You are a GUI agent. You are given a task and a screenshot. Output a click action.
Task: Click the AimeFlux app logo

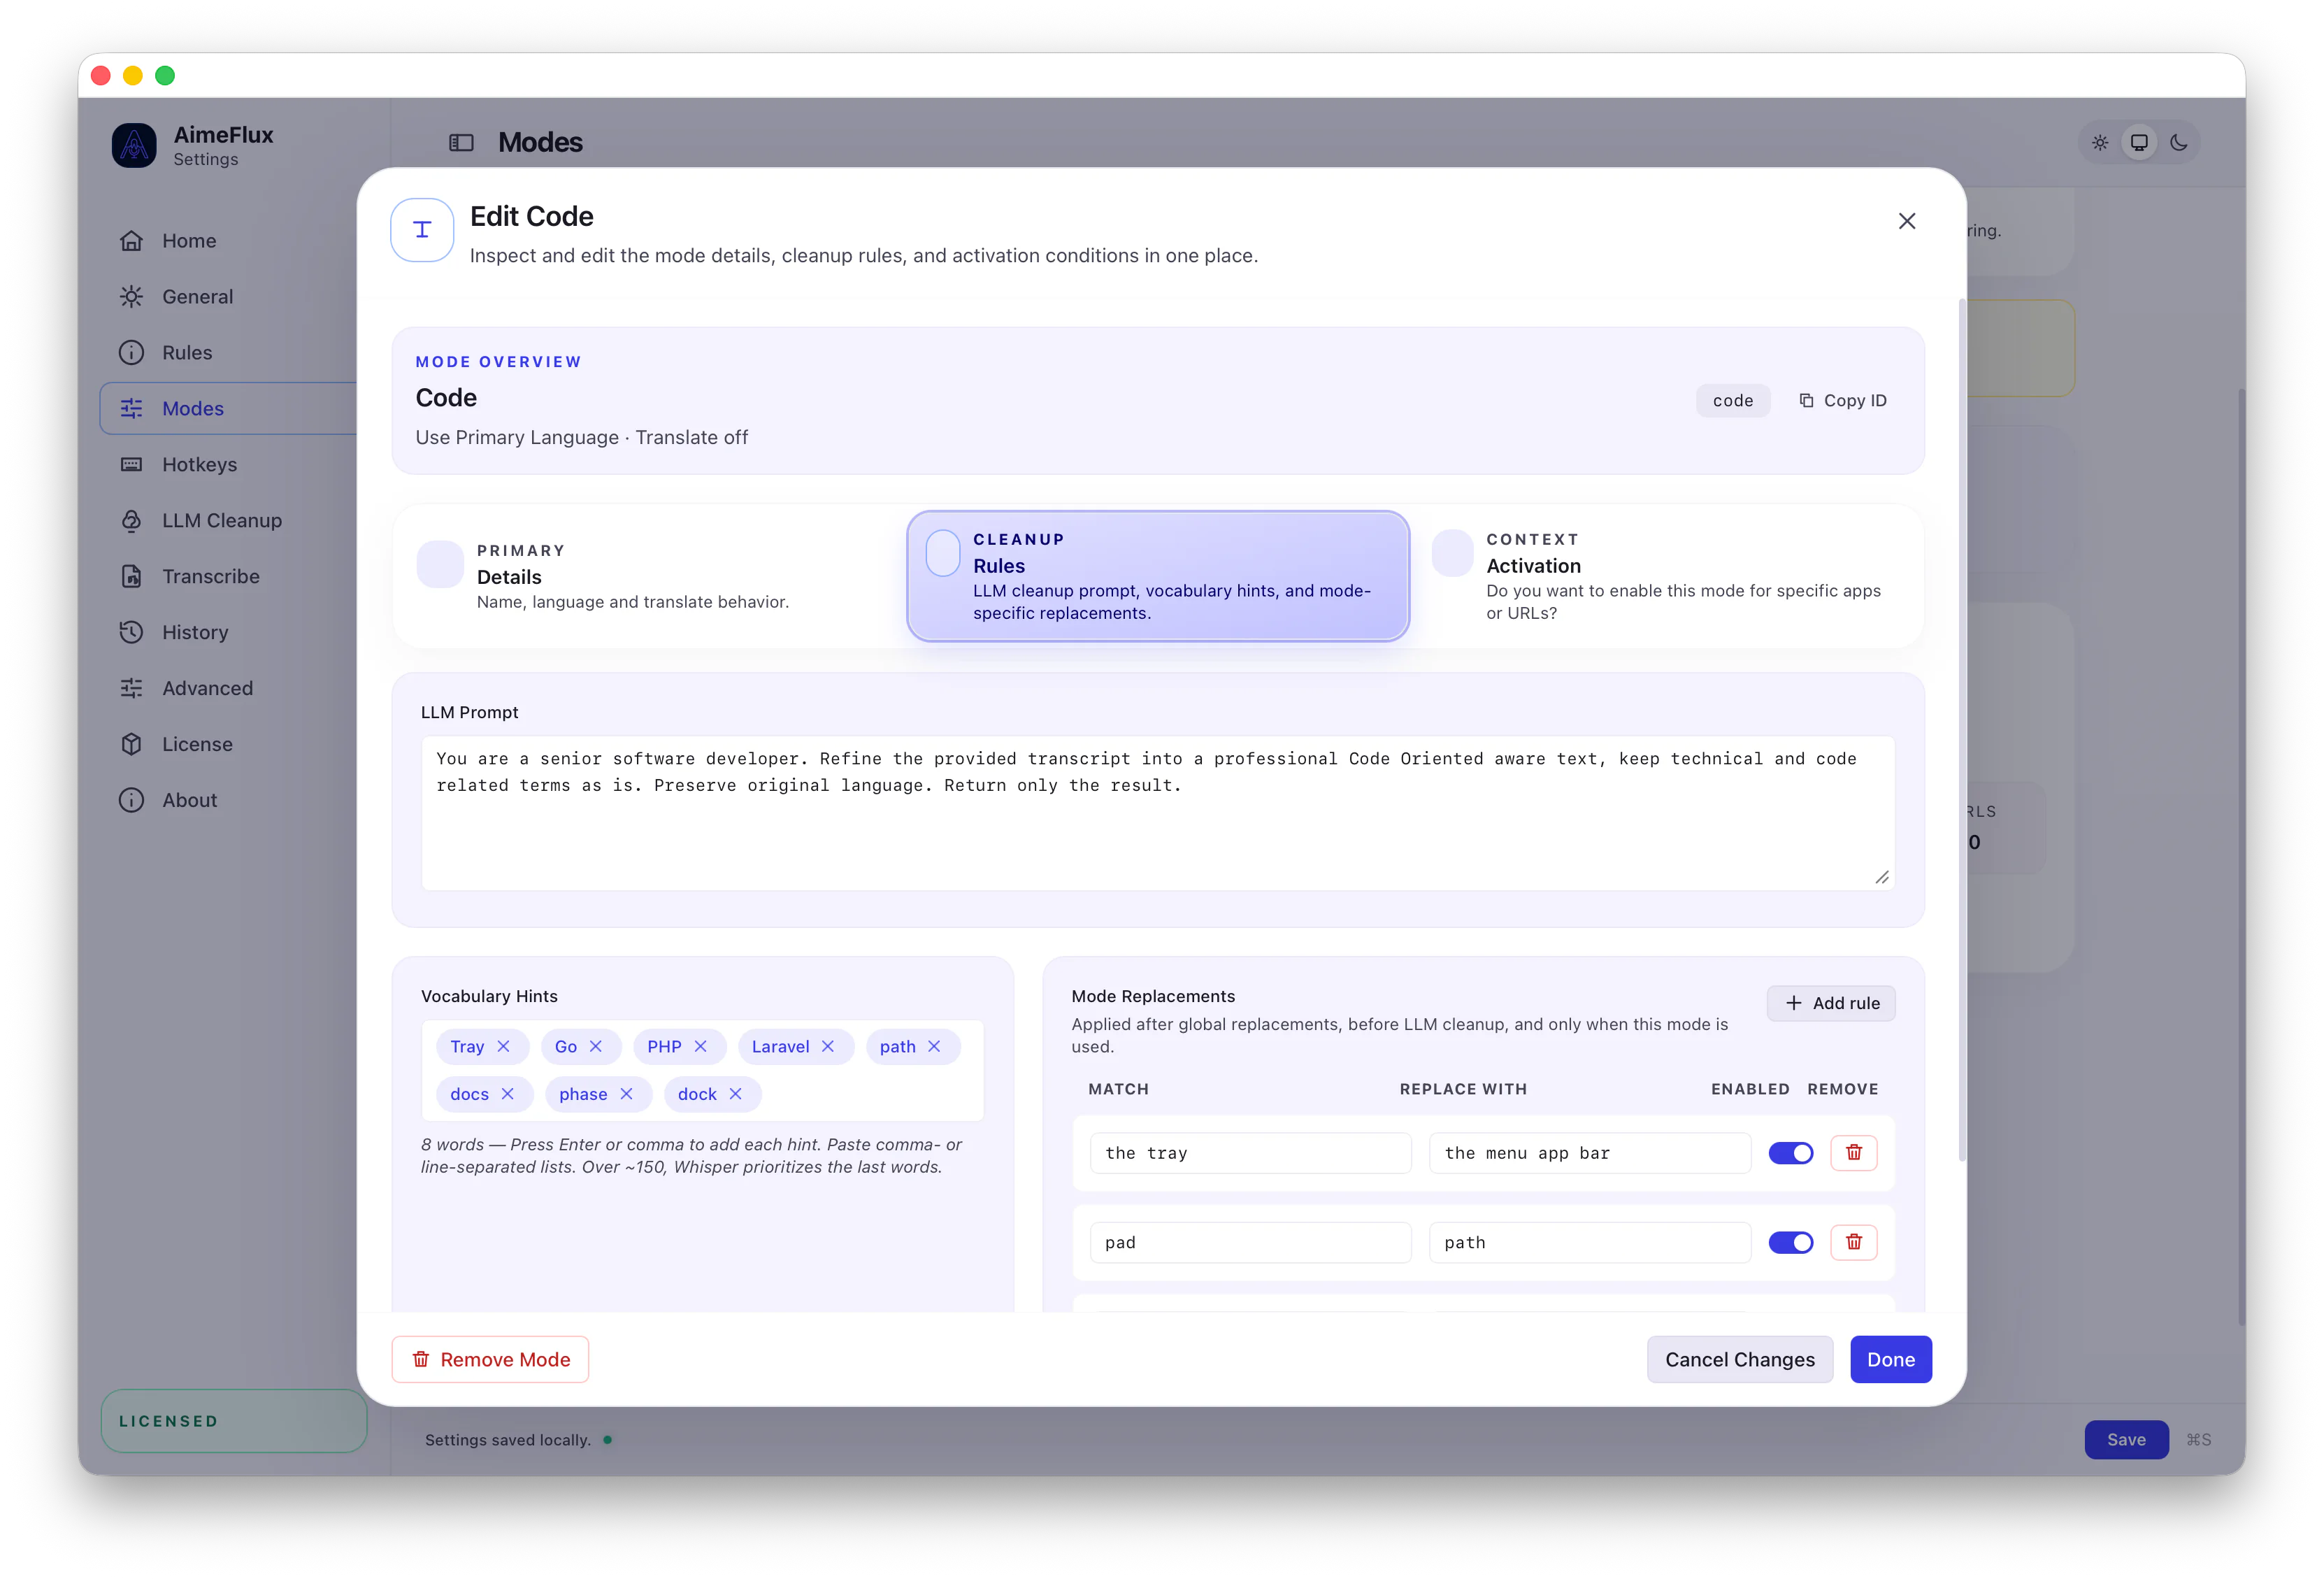(134, 146)
